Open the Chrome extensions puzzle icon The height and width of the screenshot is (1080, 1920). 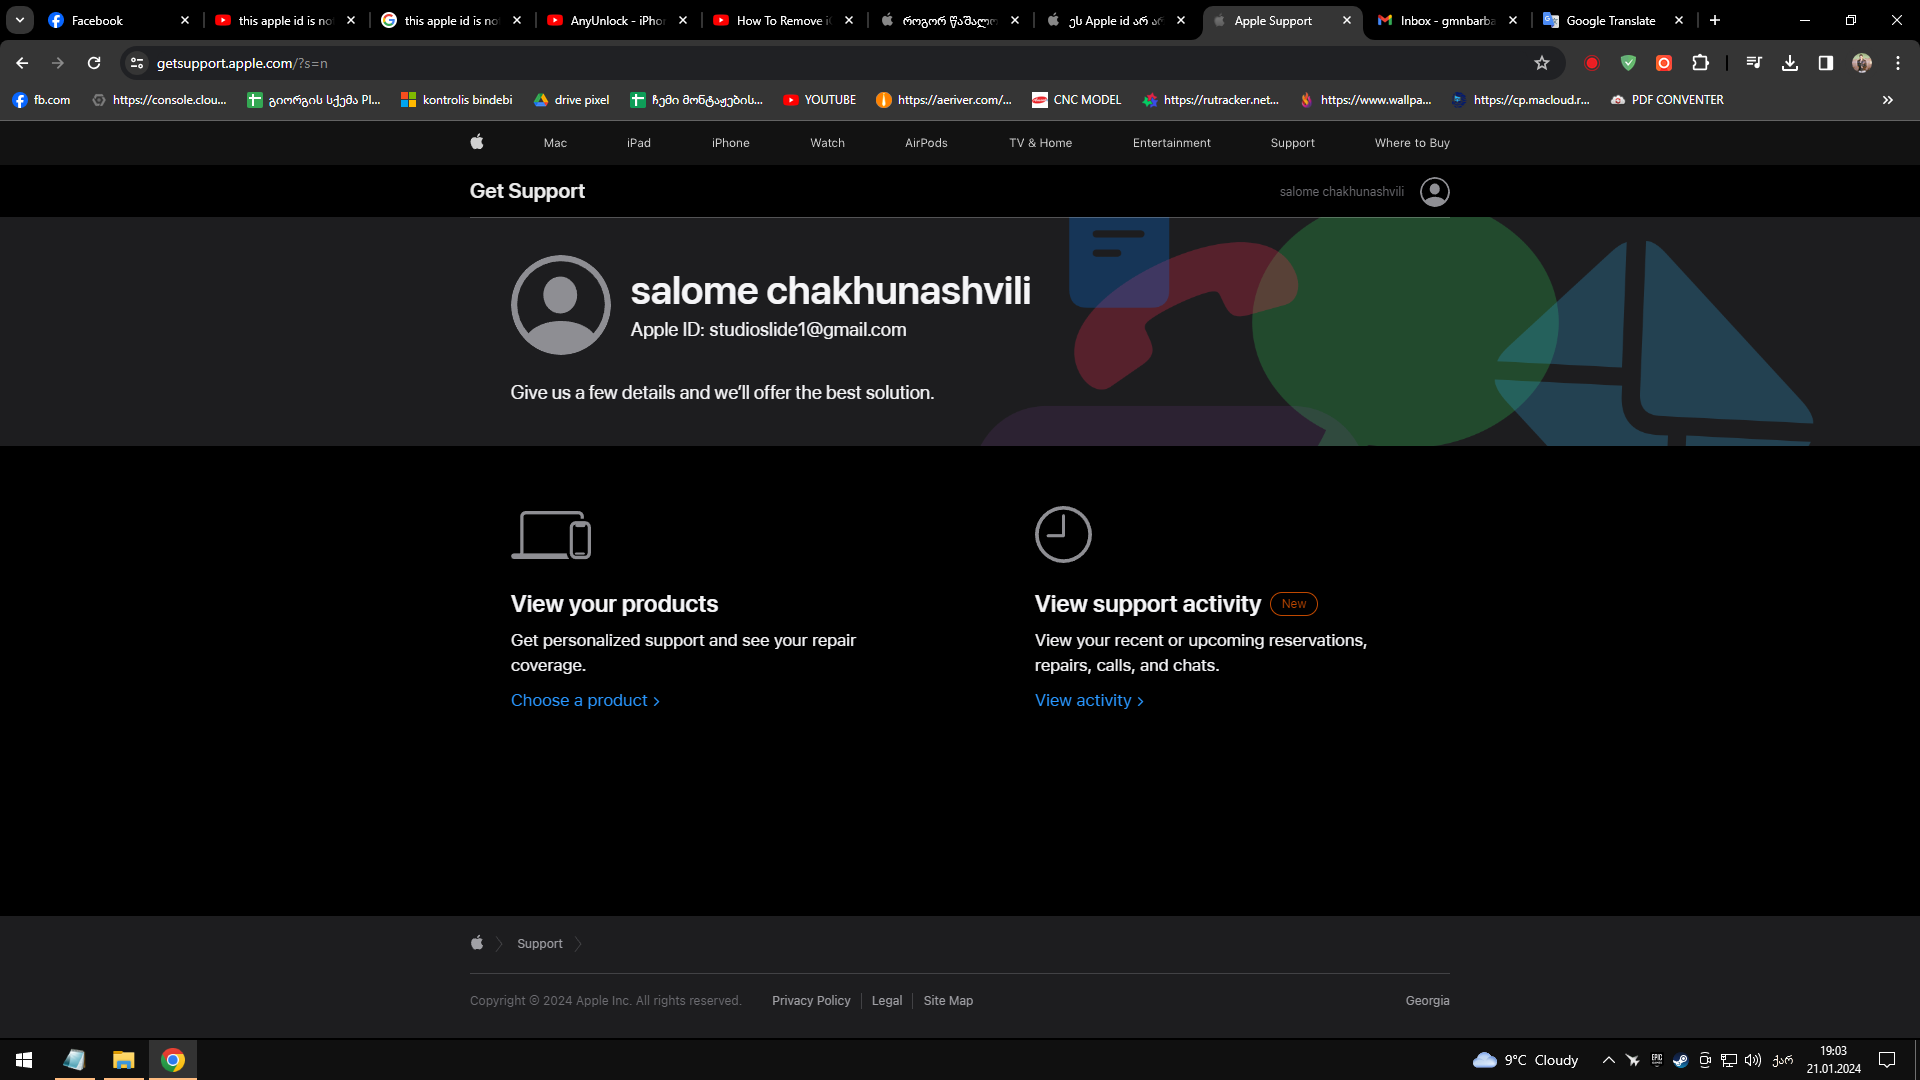pos(1700,63)
